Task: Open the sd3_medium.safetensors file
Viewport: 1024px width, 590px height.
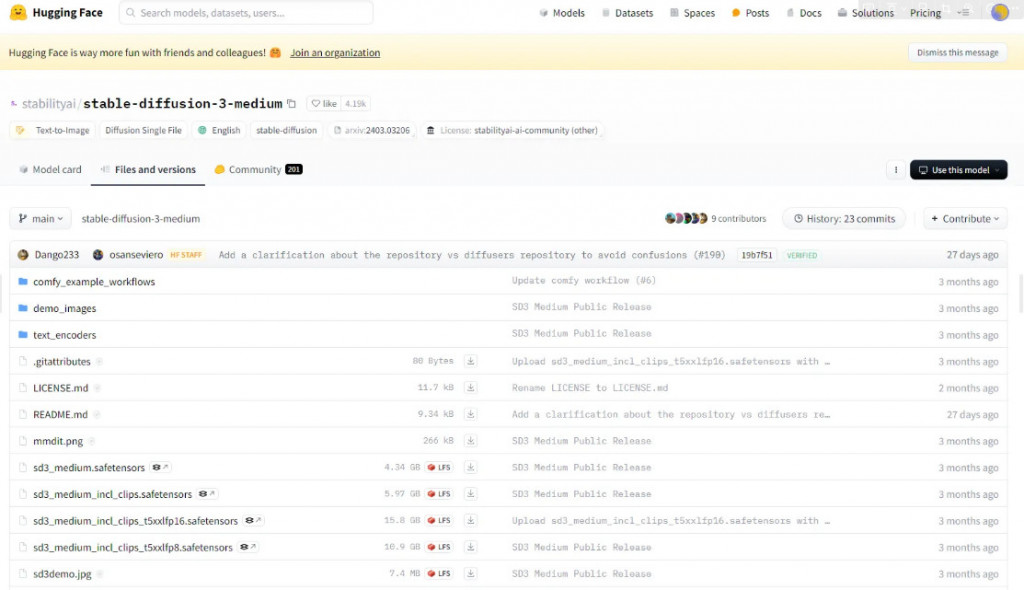Action: (89, 467)
